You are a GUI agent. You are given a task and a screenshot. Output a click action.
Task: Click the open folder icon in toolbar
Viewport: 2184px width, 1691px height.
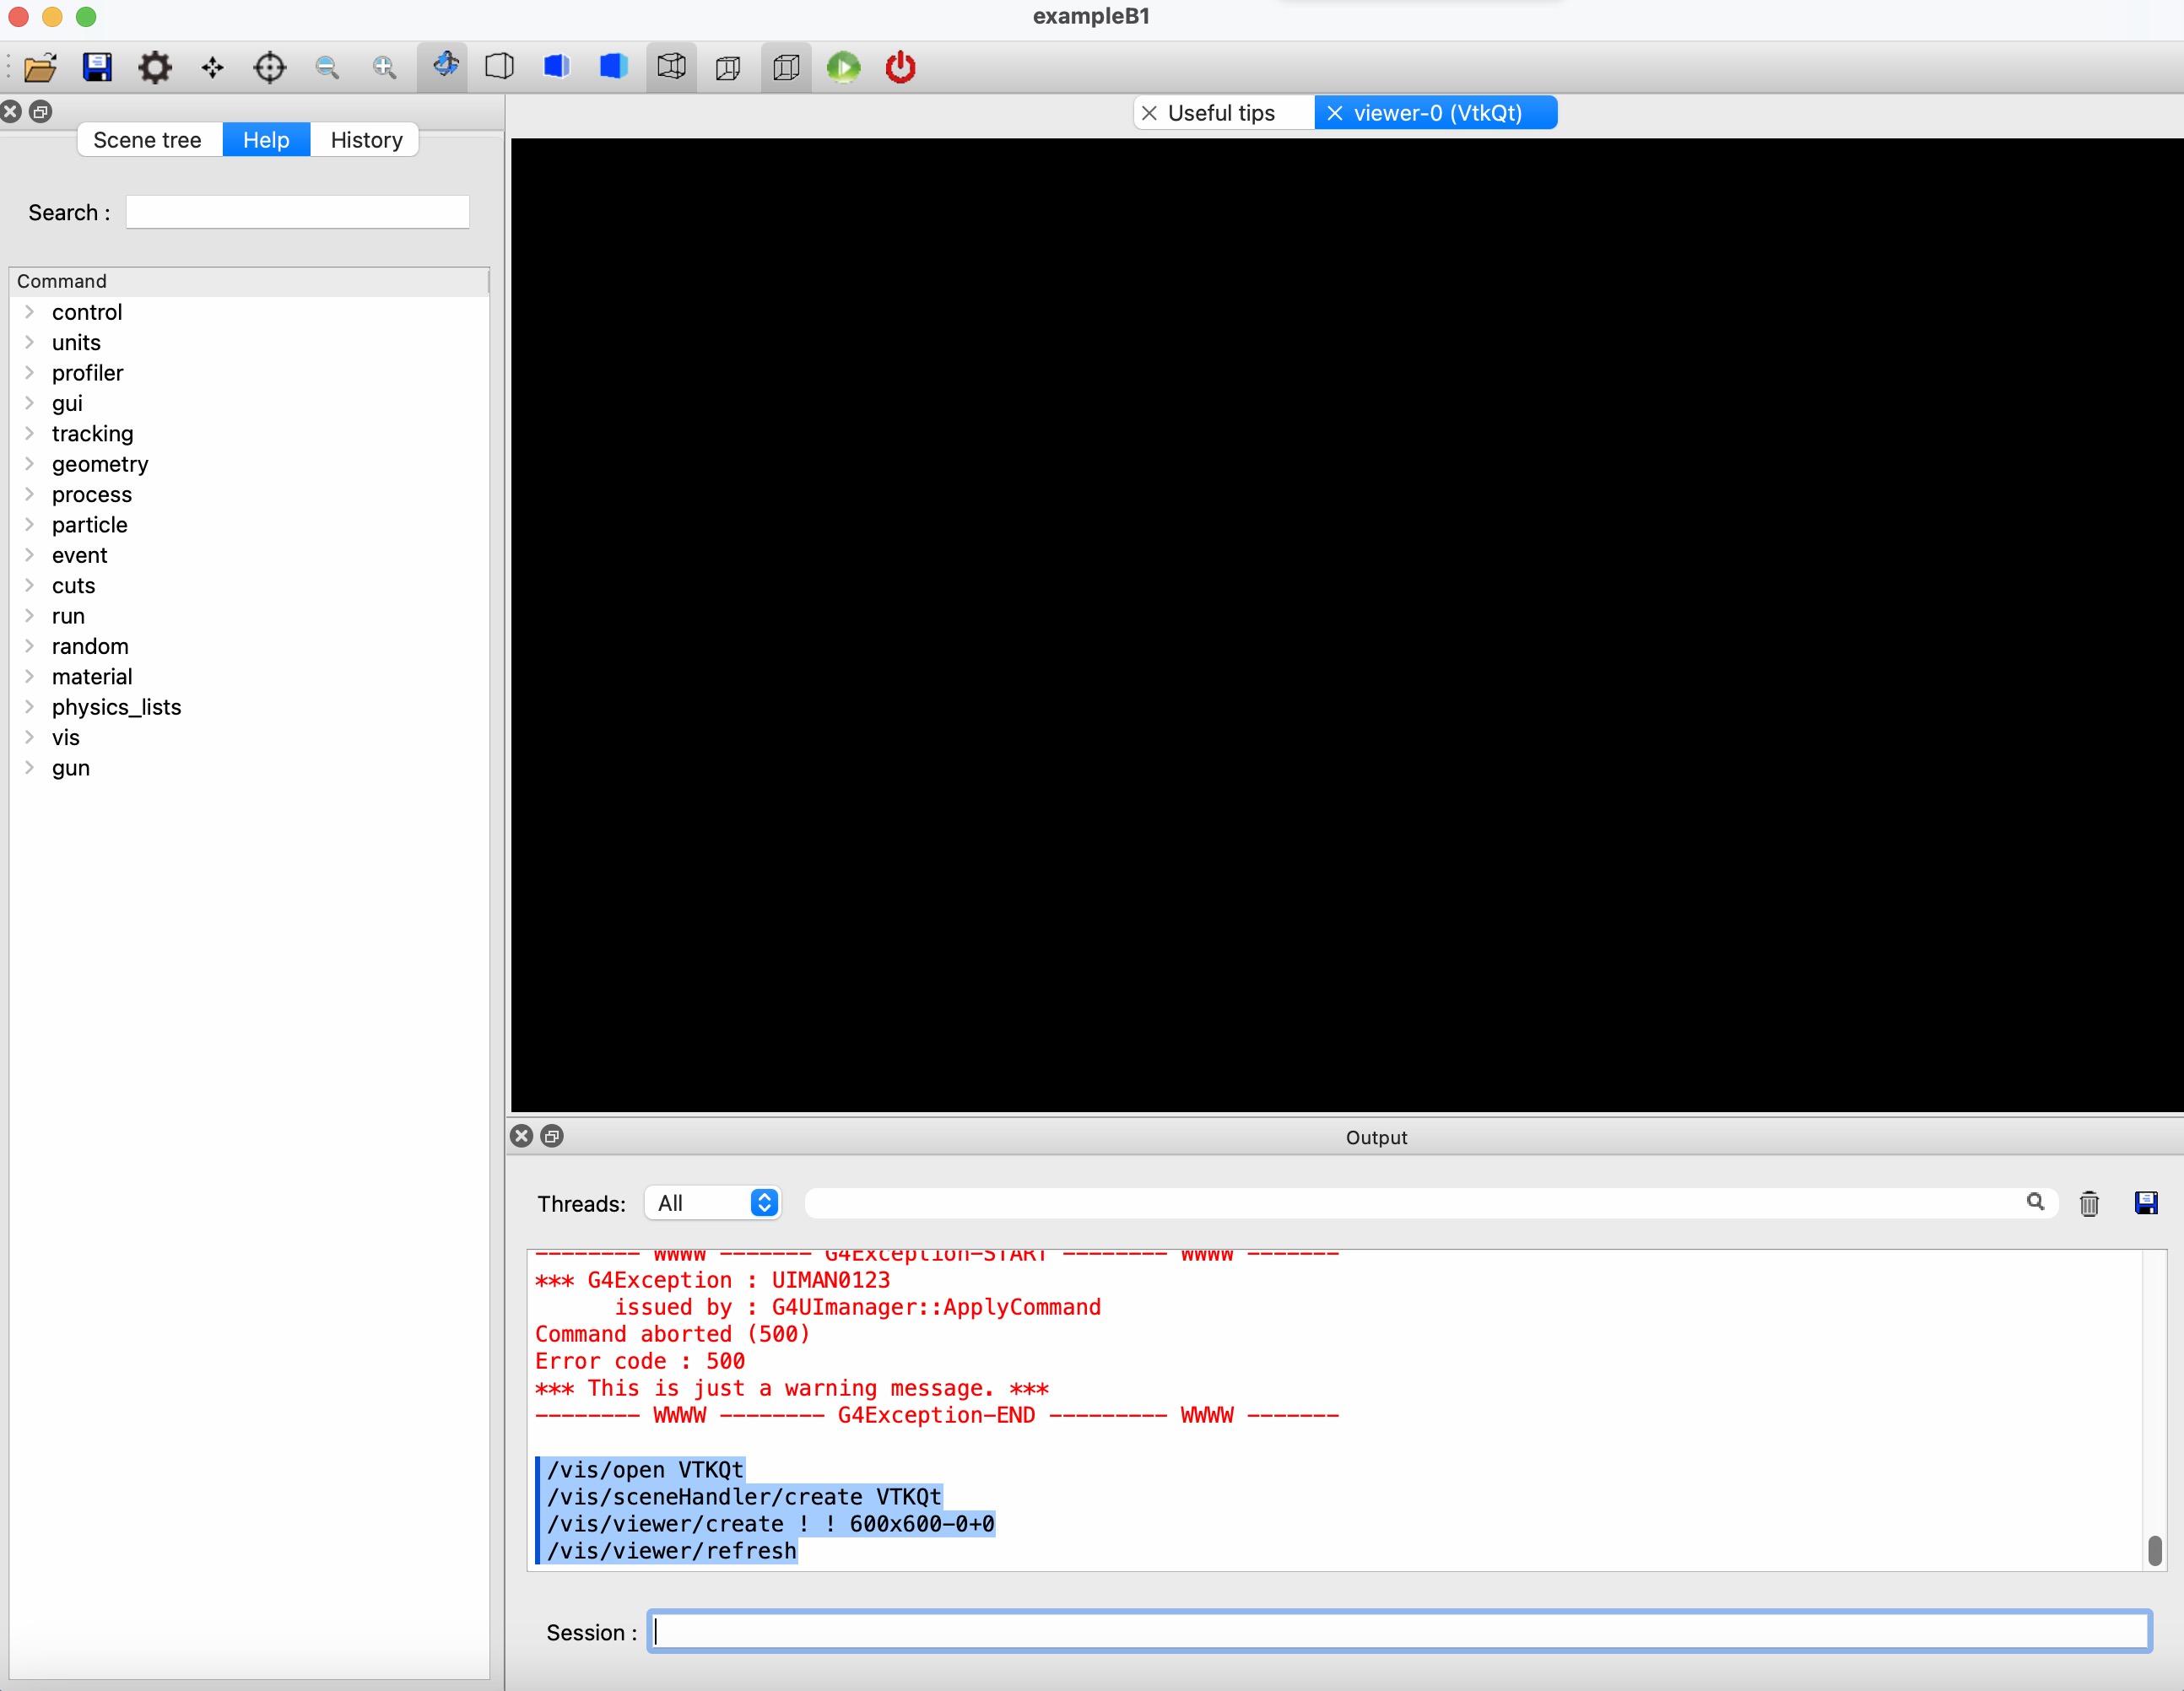pos(40,68)
